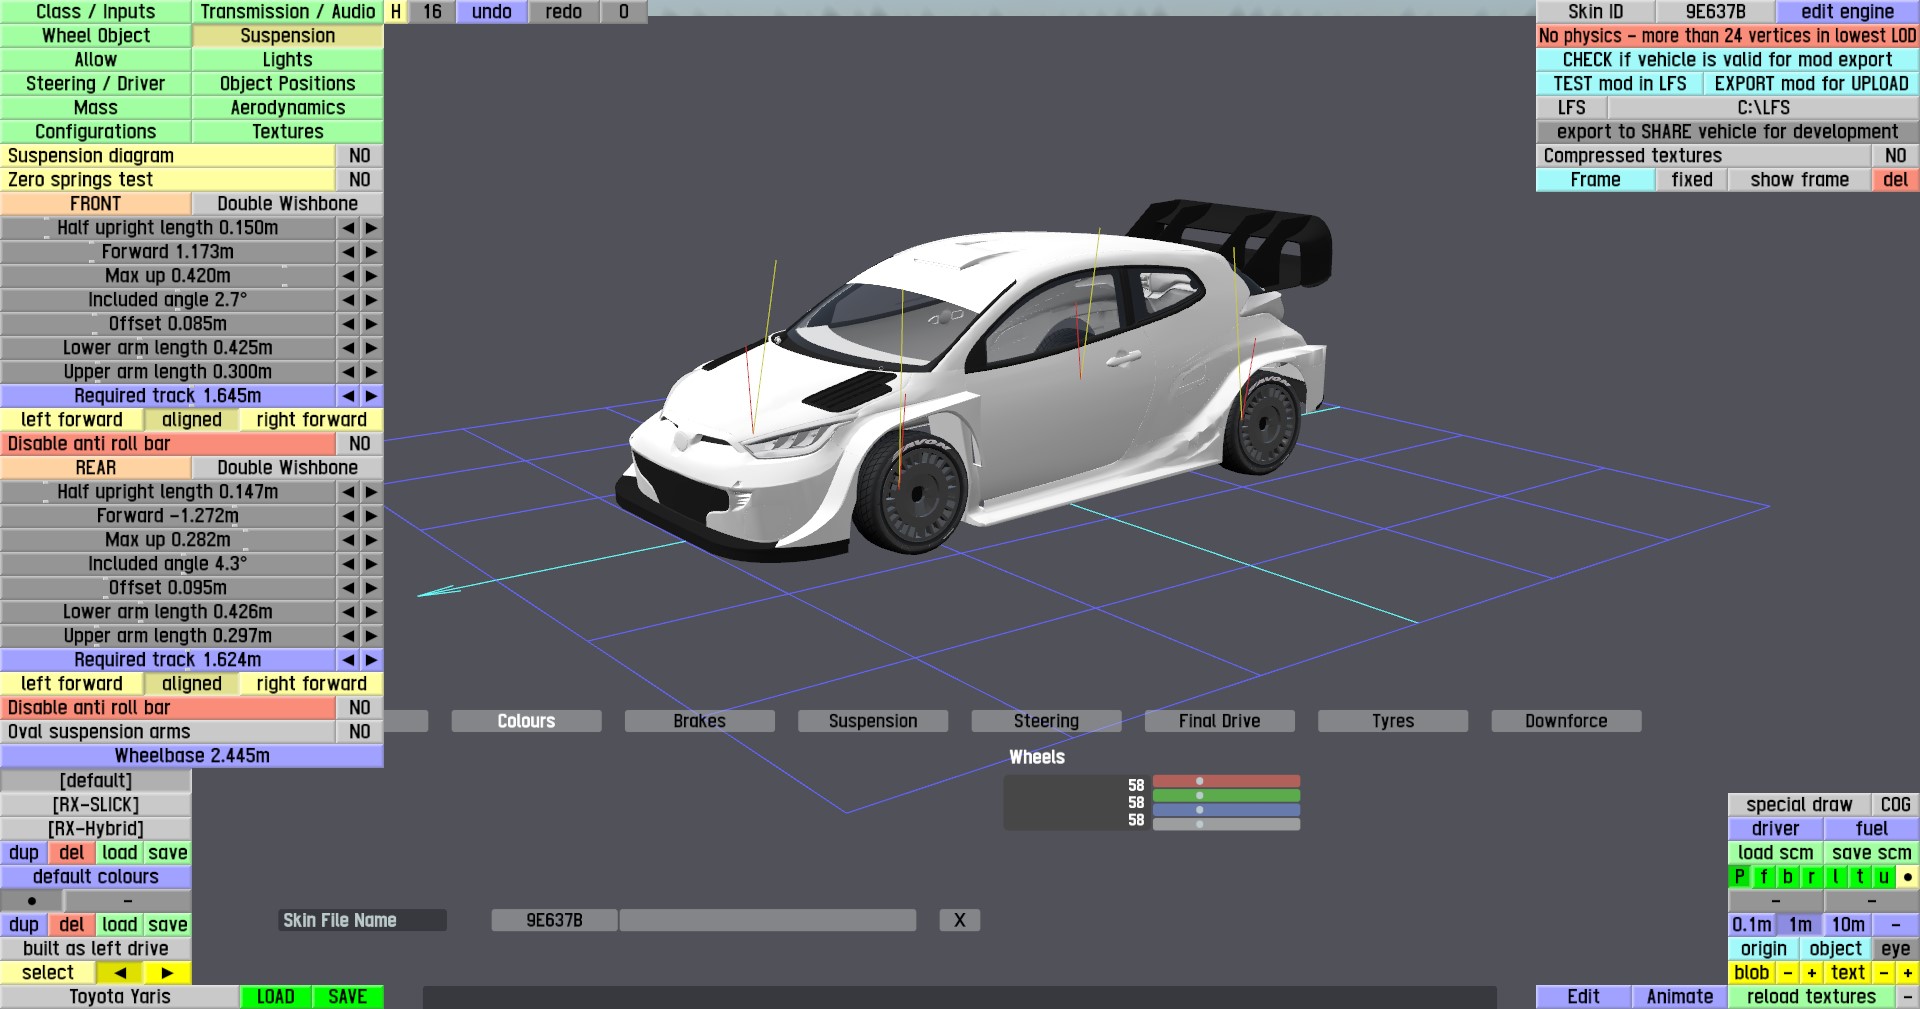
Task: Click the green b view button
Action: coord(1788,877)
